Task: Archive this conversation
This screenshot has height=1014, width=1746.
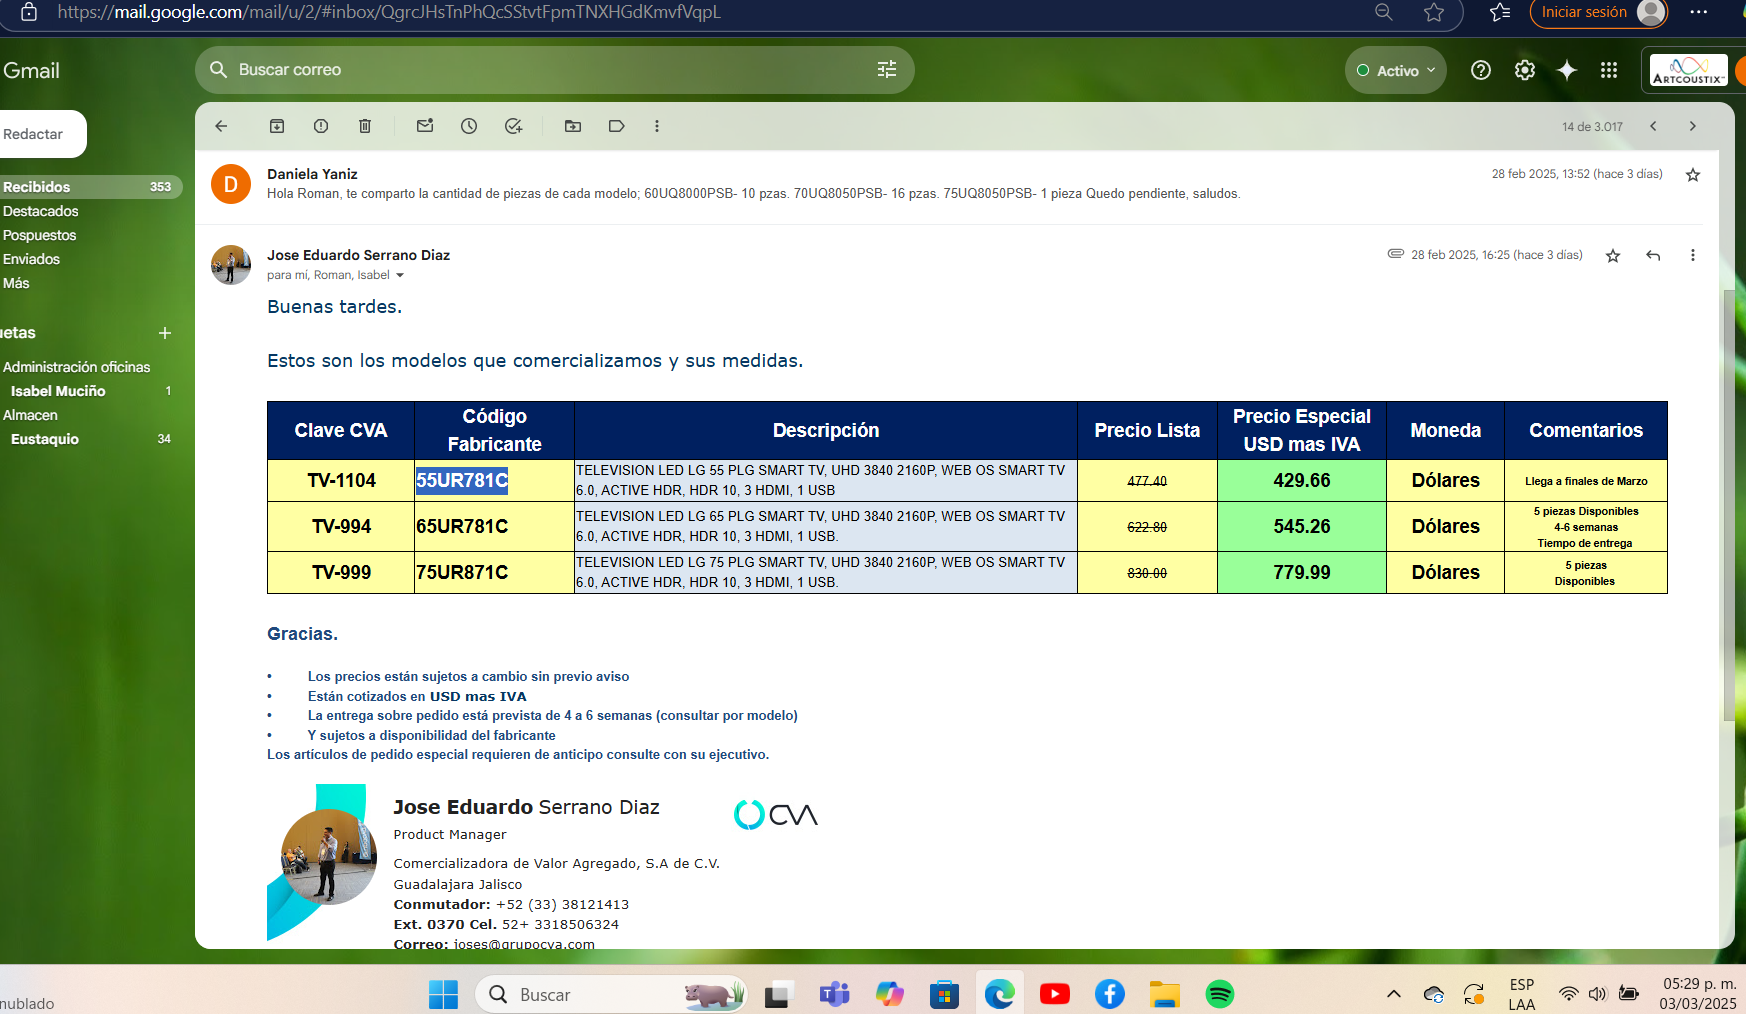Action: (x=277, y=126)
